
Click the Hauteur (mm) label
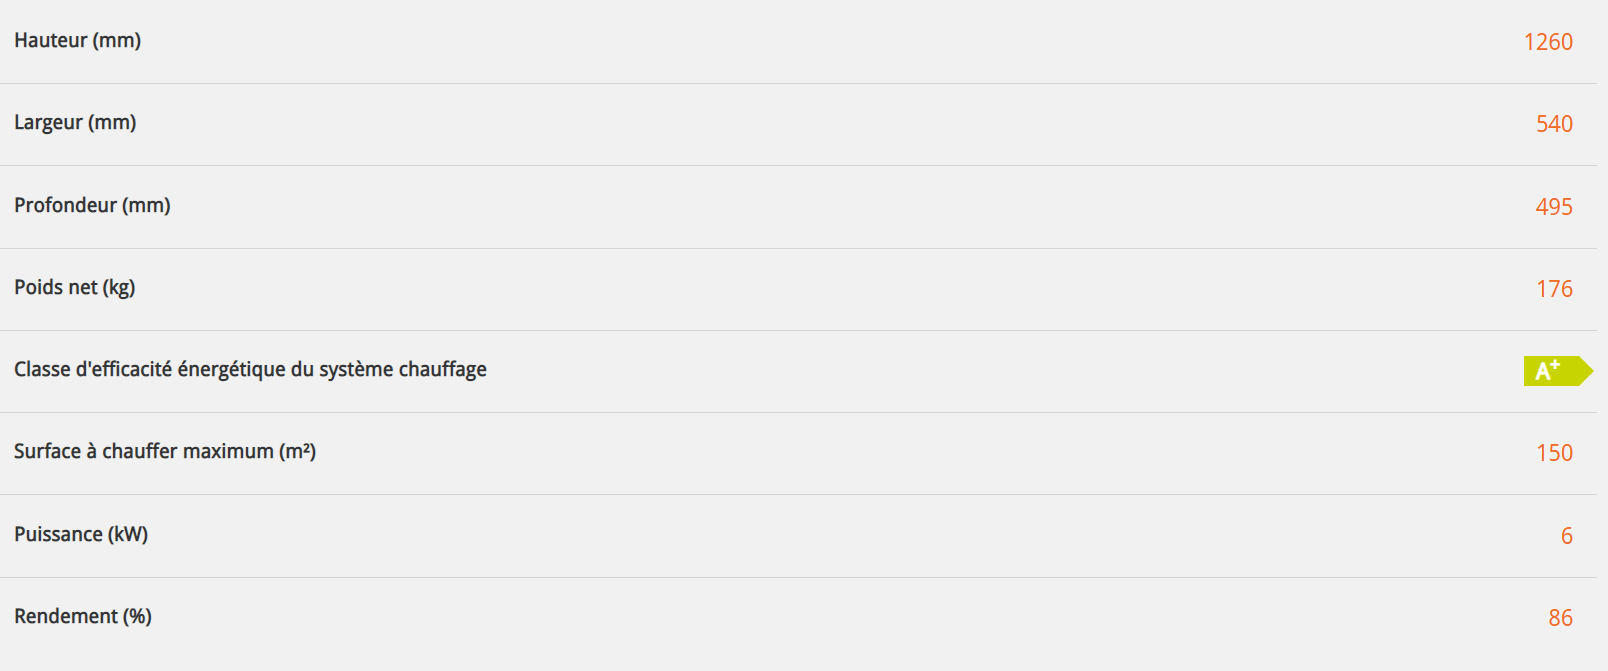pyautogui.click(x=77, y=41)
